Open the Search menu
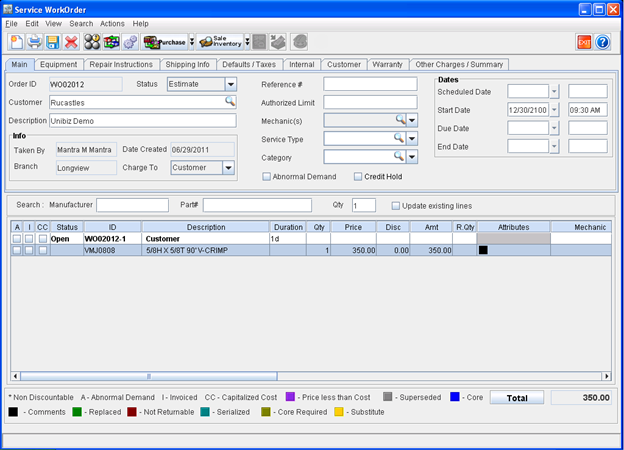Screen dimensions: 624x450 pos(81,24)
